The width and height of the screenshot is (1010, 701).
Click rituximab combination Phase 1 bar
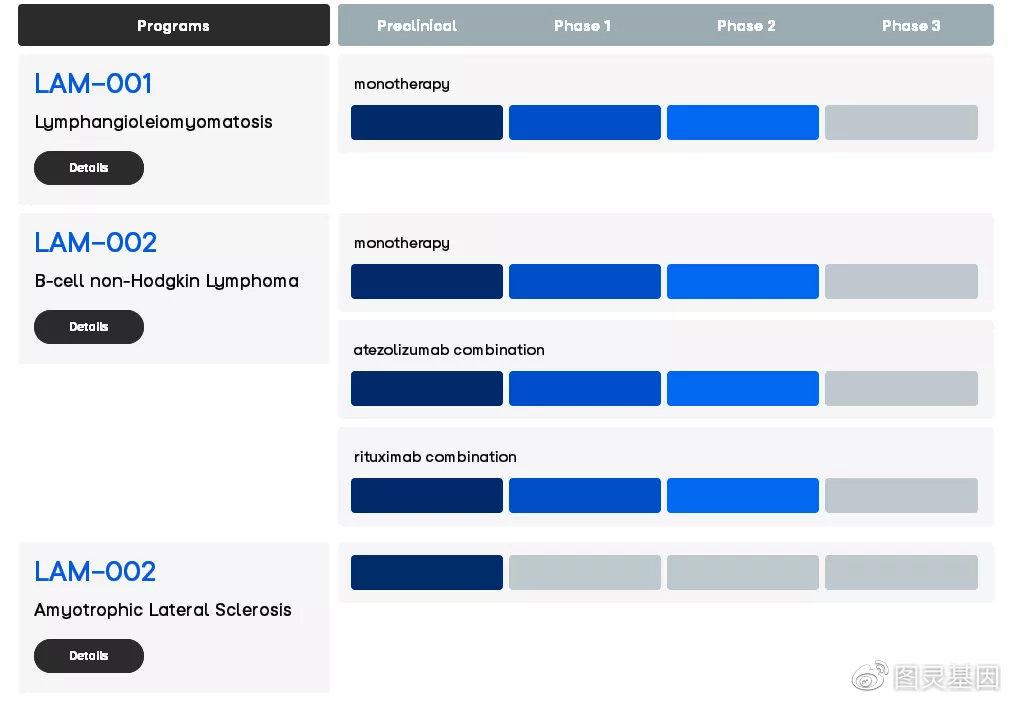585,495
